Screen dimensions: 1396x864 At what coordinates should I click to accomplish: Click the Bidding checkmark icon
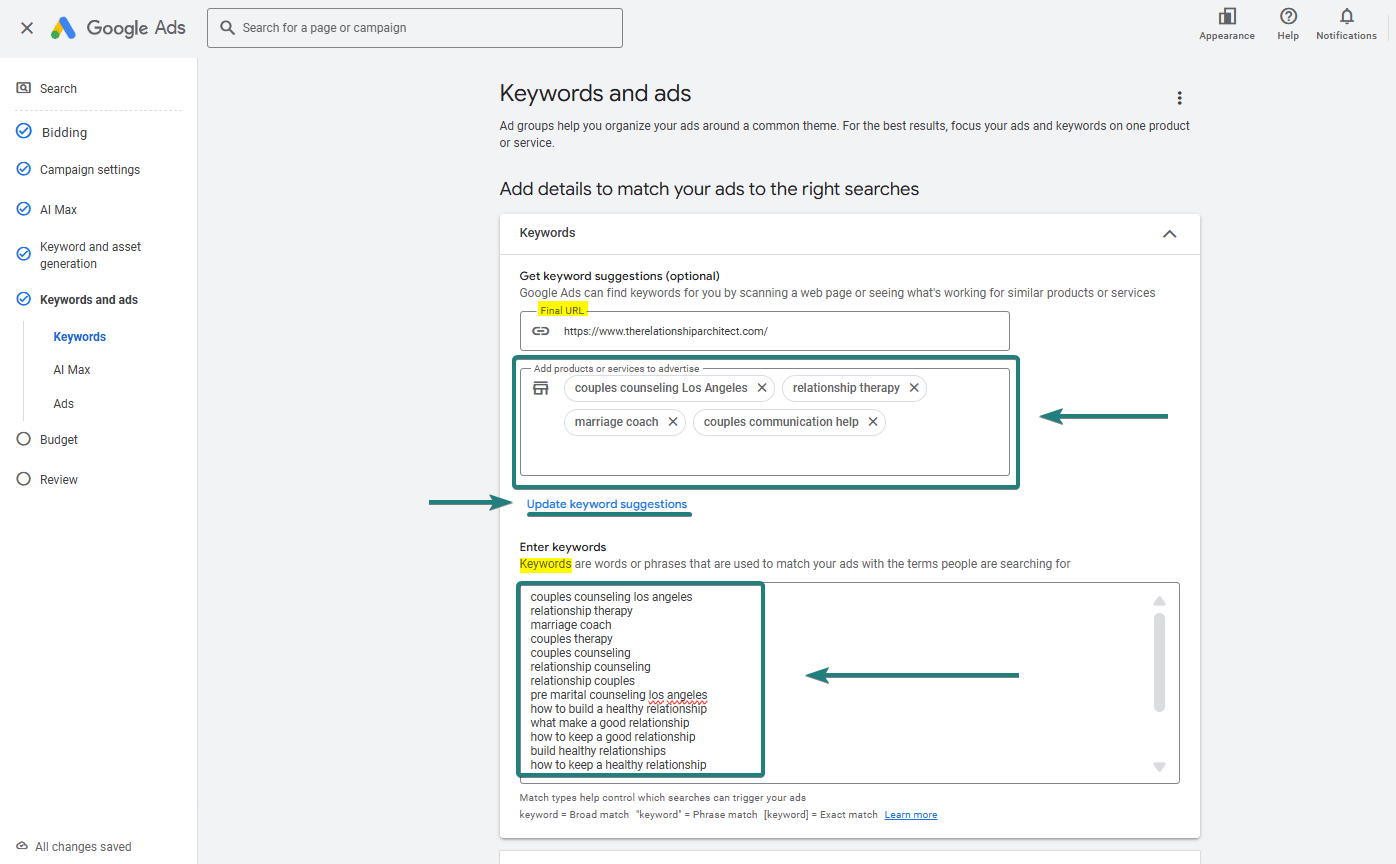point(24,132)
